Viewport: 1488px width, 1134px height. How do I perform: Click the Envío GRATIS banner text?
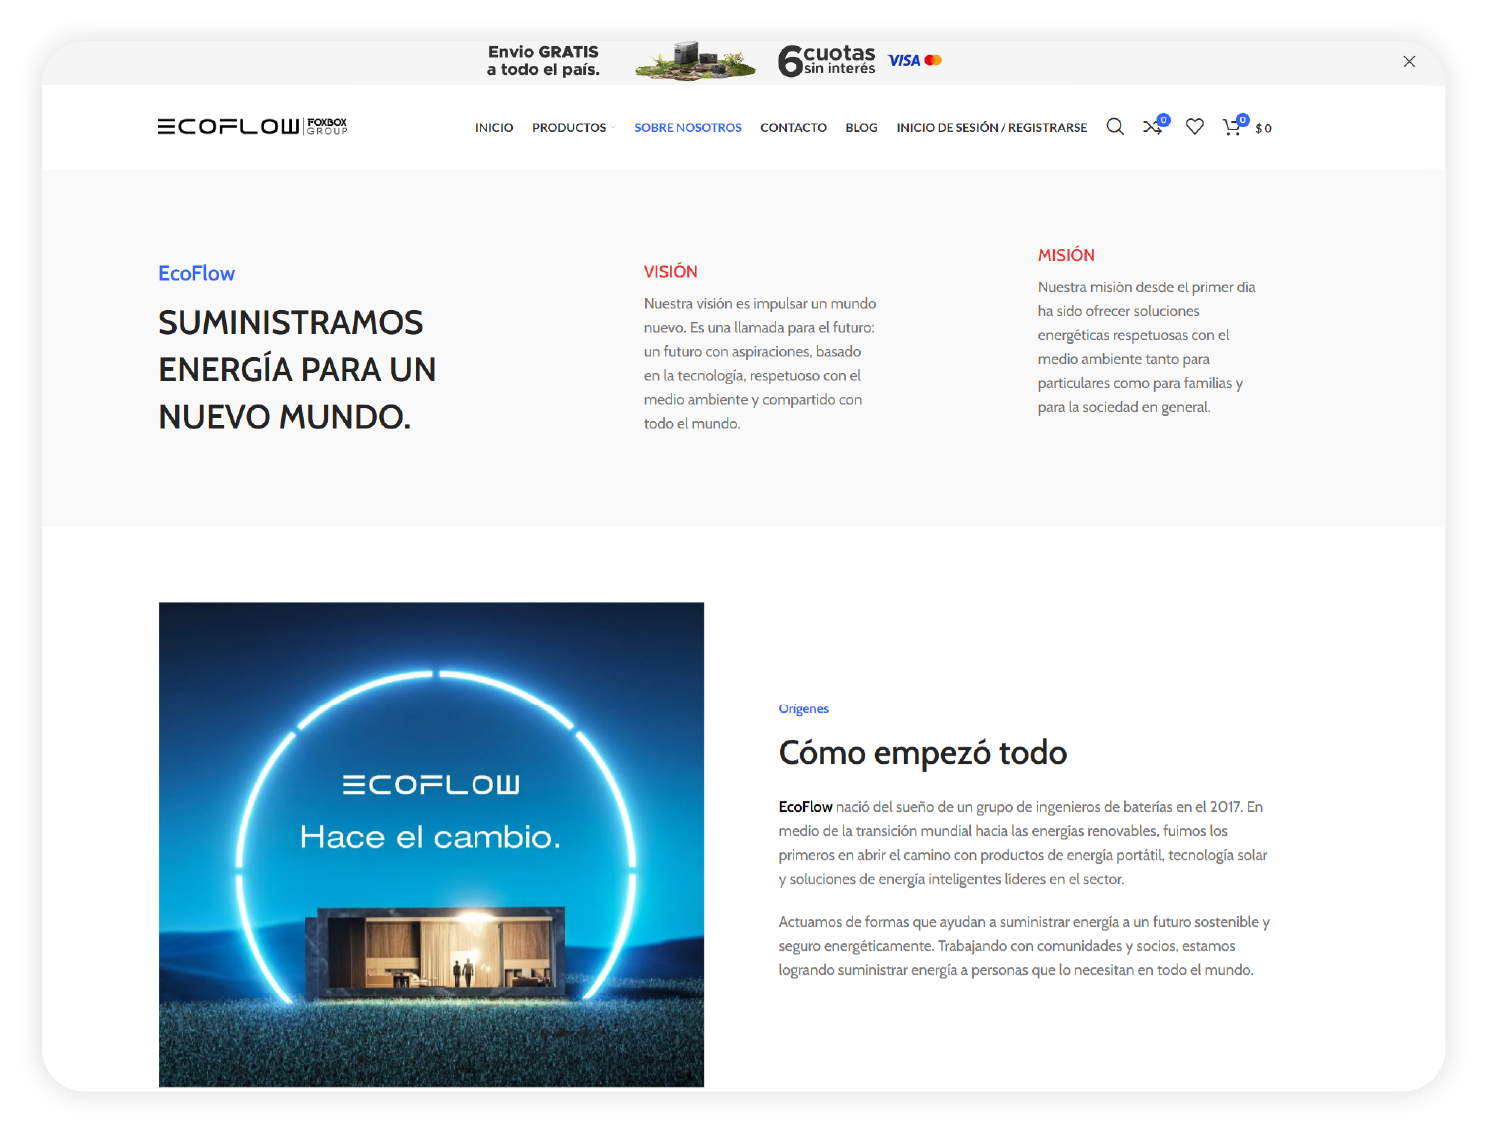point(543,61)
